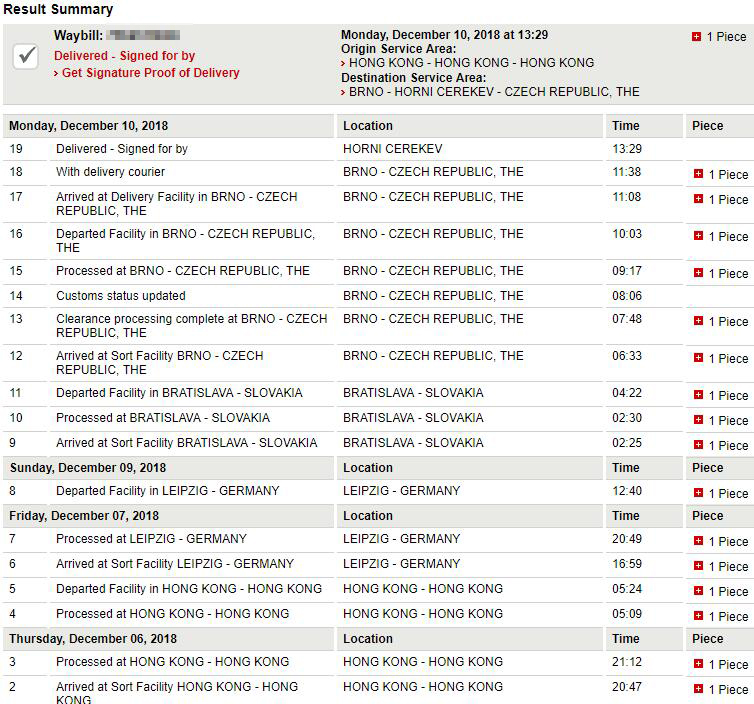
Task: Click the plus icon on Departed Facility in BRNO row
Action: pyautogui.click(x=698, y=236)
